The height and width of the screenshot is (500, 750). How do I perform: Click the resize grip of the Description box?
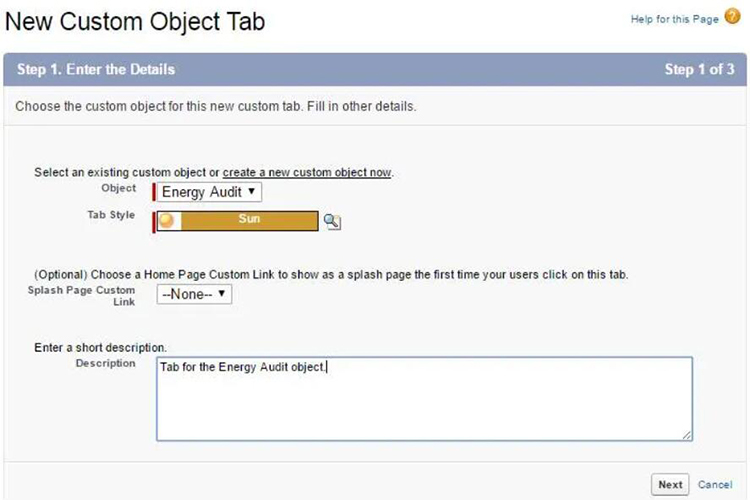[x=687, y=435]
